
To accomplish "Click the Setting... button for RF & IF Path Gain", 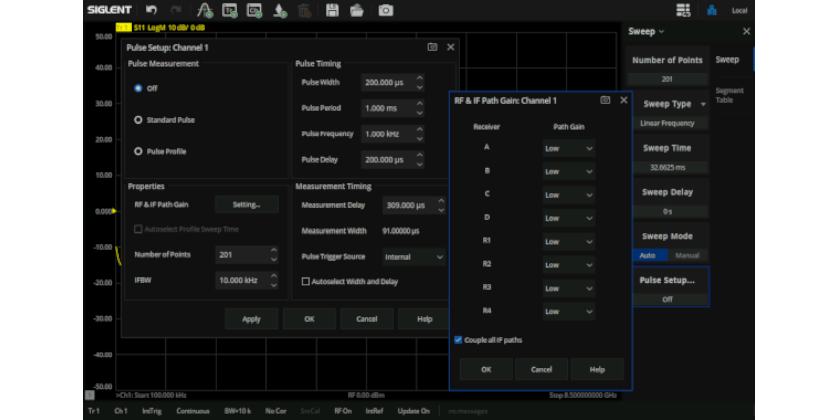I will point(247,204).
